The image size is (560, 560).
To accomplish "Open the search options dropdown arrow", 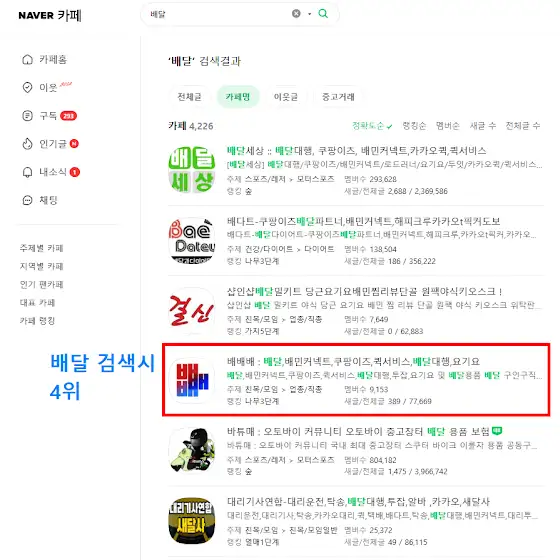I will (x=310, y=14).
